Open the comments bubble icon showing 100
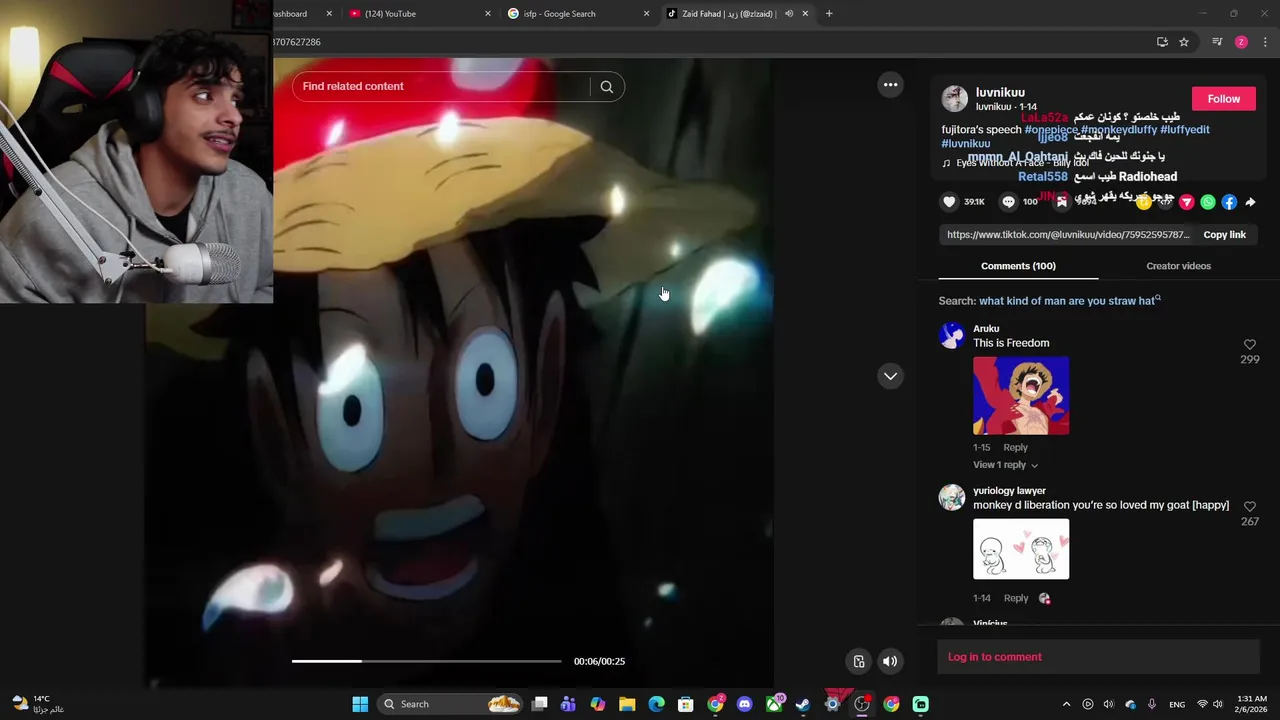 (1008, 202)
